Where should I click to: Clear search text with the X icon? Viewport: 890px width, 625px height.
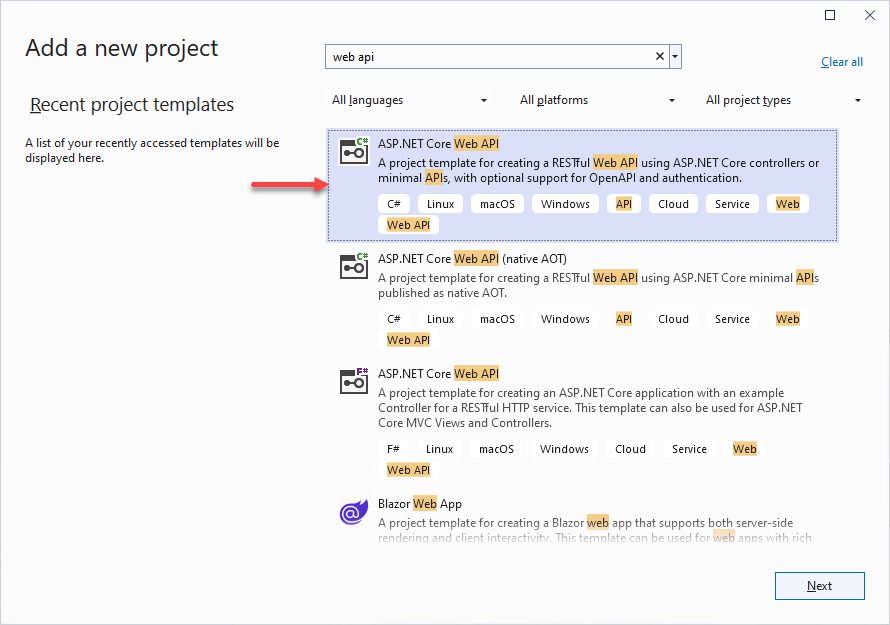pyautogui.click(x=660, y=57)
